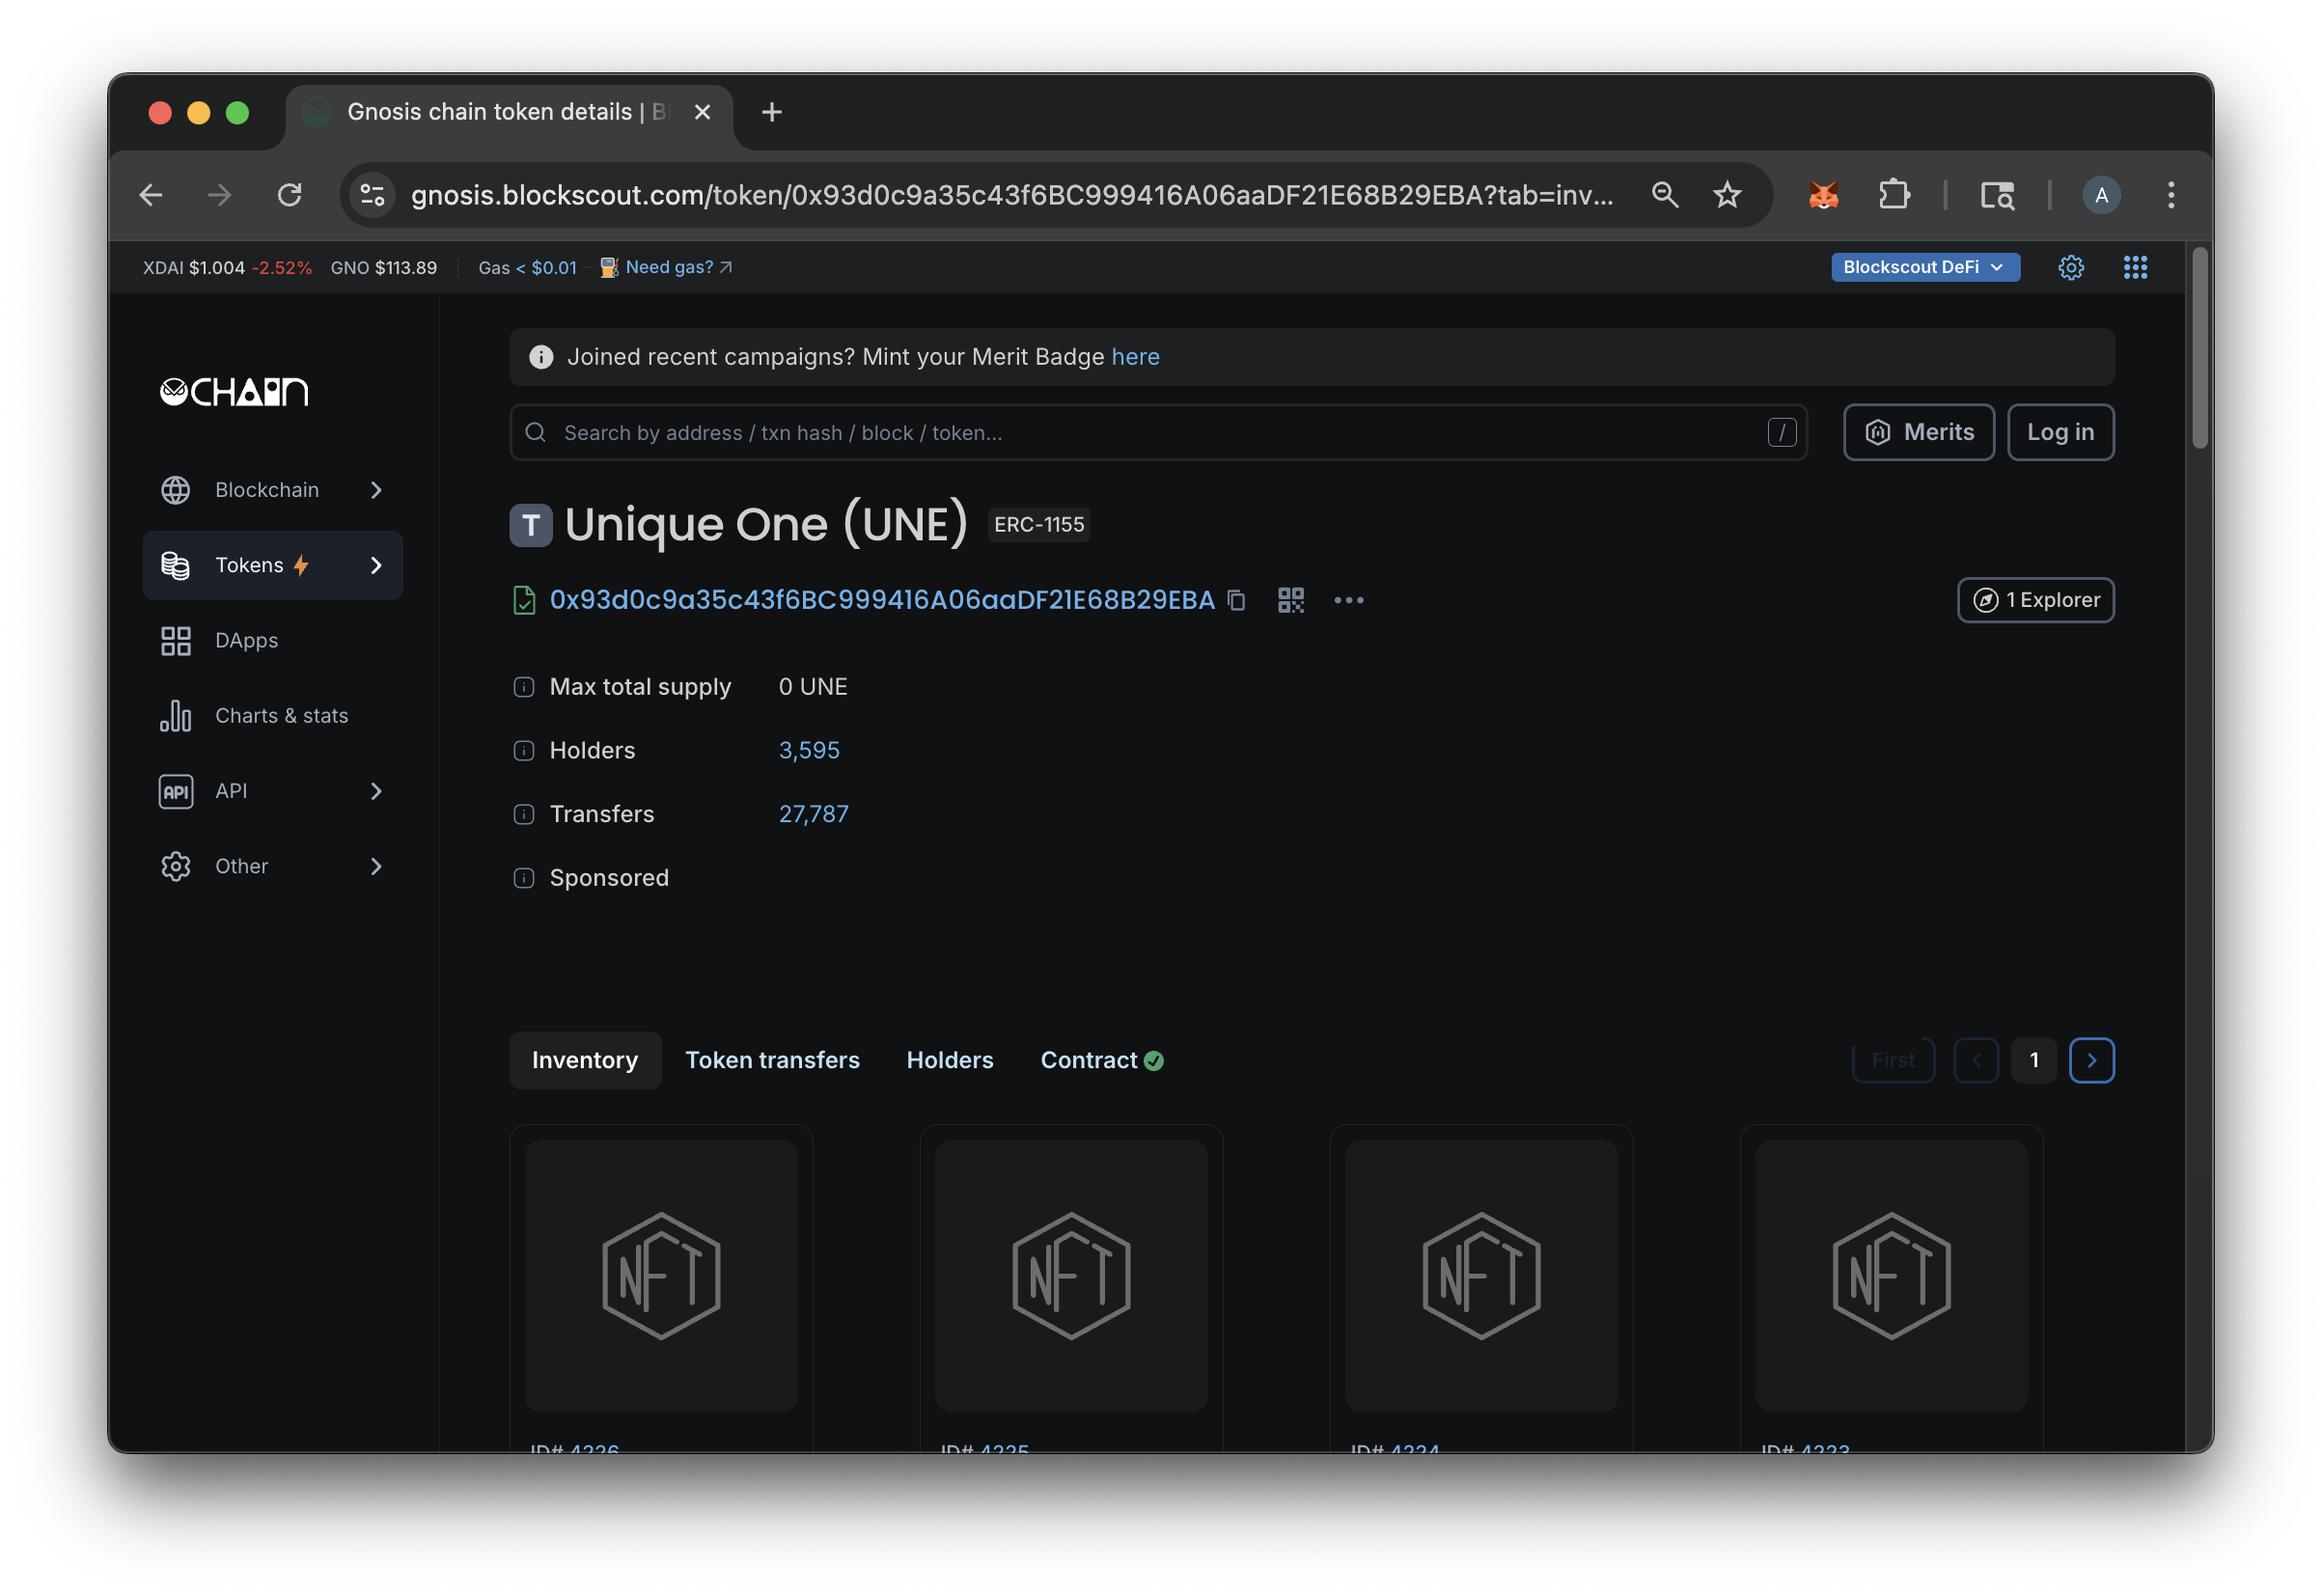View the 3,595 holders link

[808, 750]
